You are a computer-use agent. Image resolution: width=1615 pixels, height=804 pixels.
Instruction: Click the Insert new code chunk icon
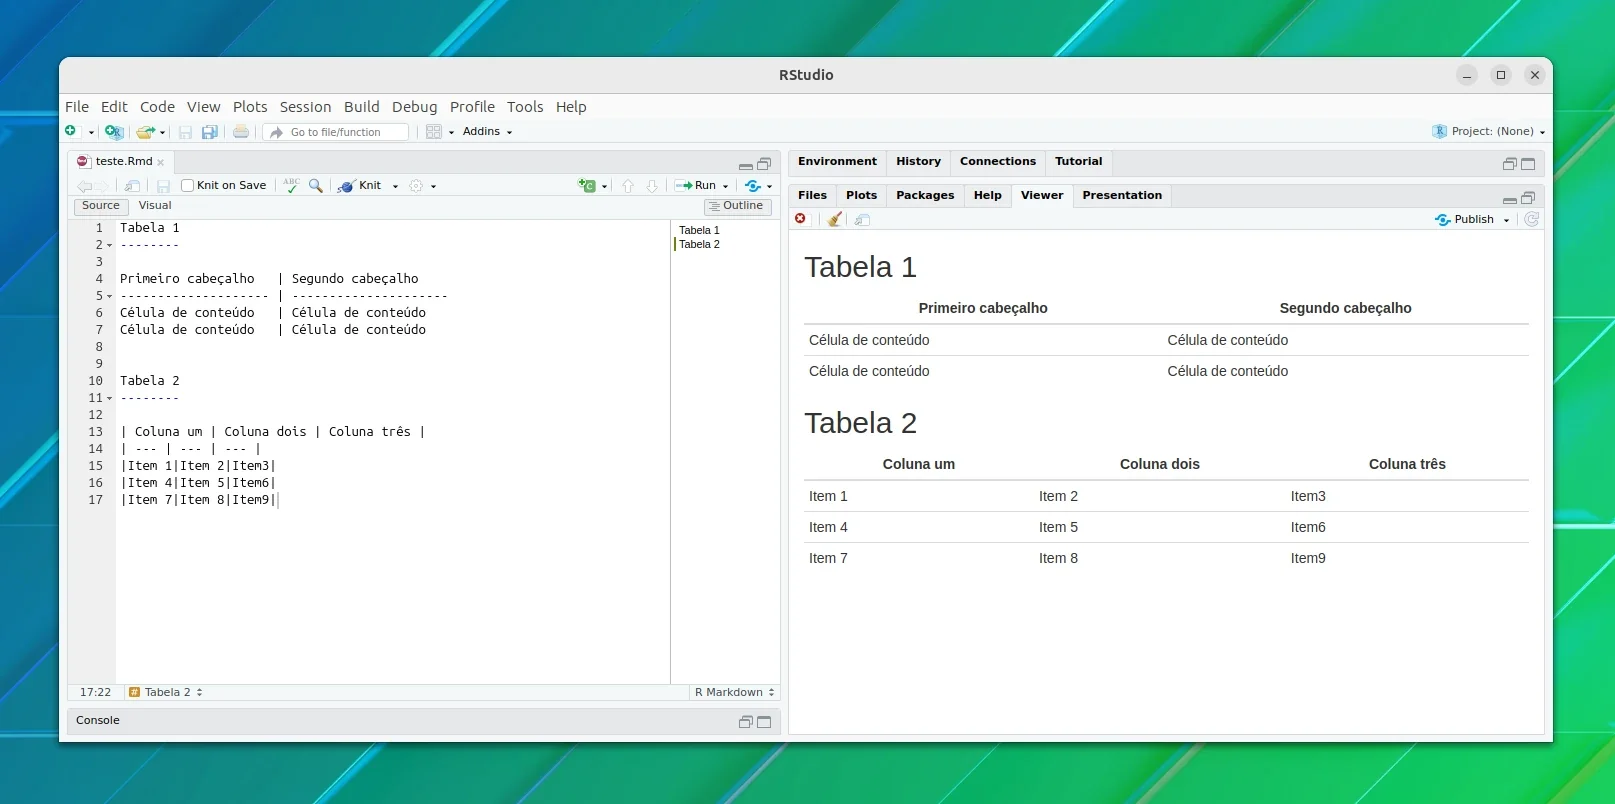[x=587, y=185]
